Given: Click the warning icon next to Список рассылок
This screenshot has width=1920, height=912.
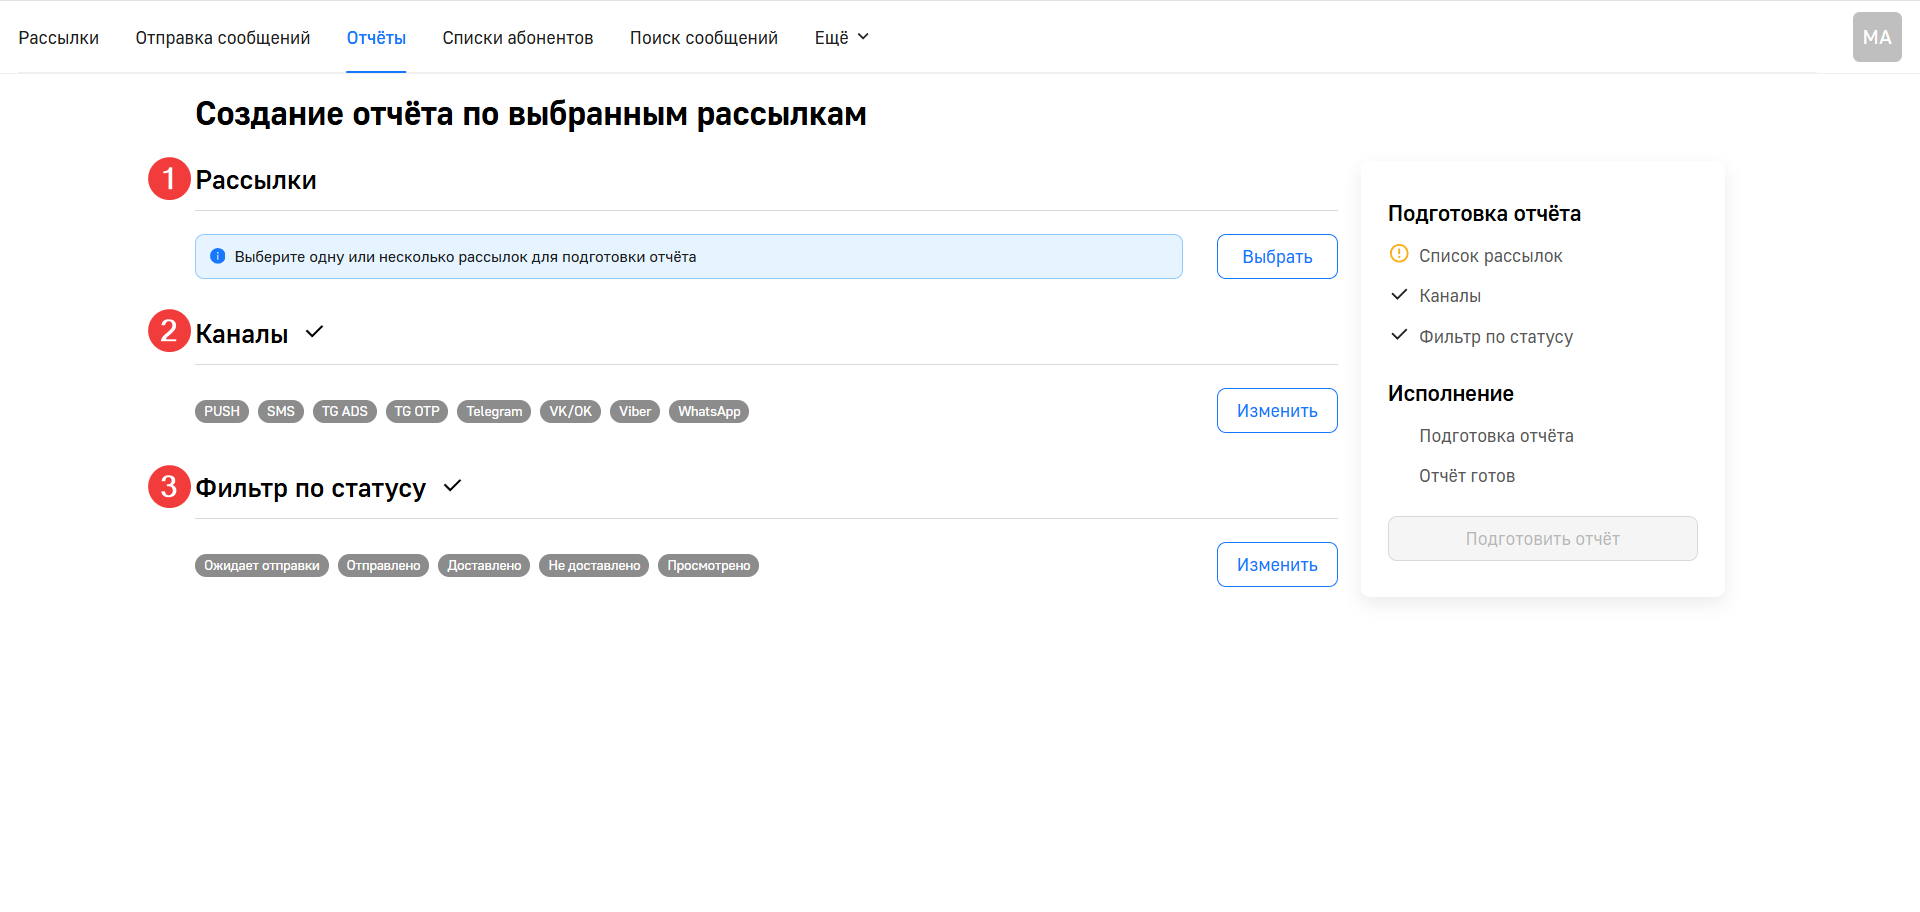Looking at the screenshot, I should 1399,254.
